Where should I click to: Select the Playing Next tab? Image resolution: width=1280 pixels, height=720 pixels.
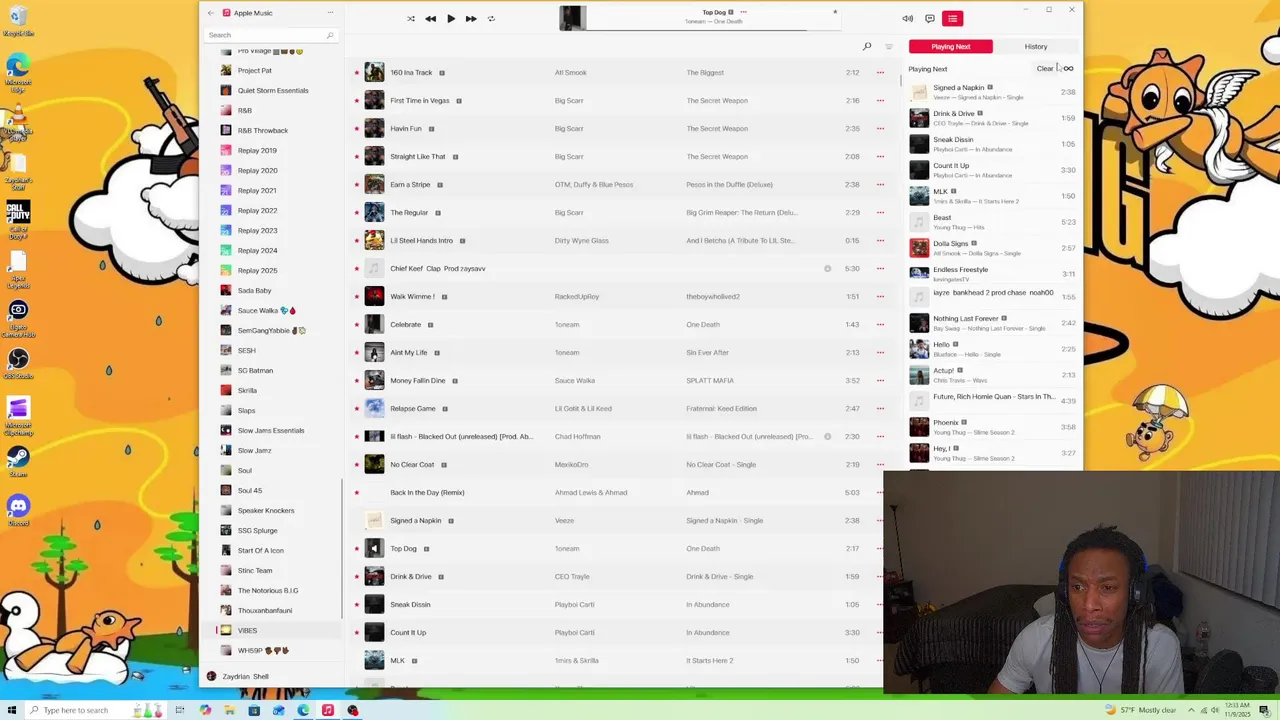[x=951, y=46]
